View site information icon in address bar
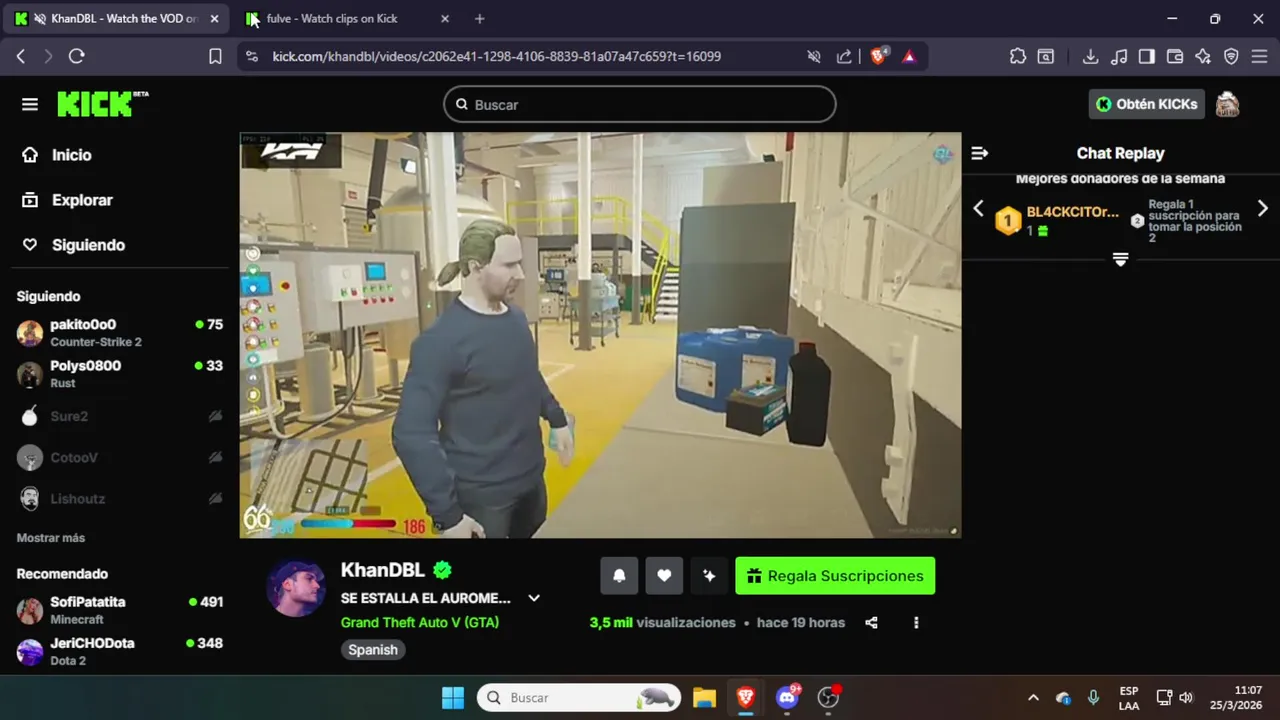Image resolution: width=1280 pixels, height=720 pixels. (251, 56)
